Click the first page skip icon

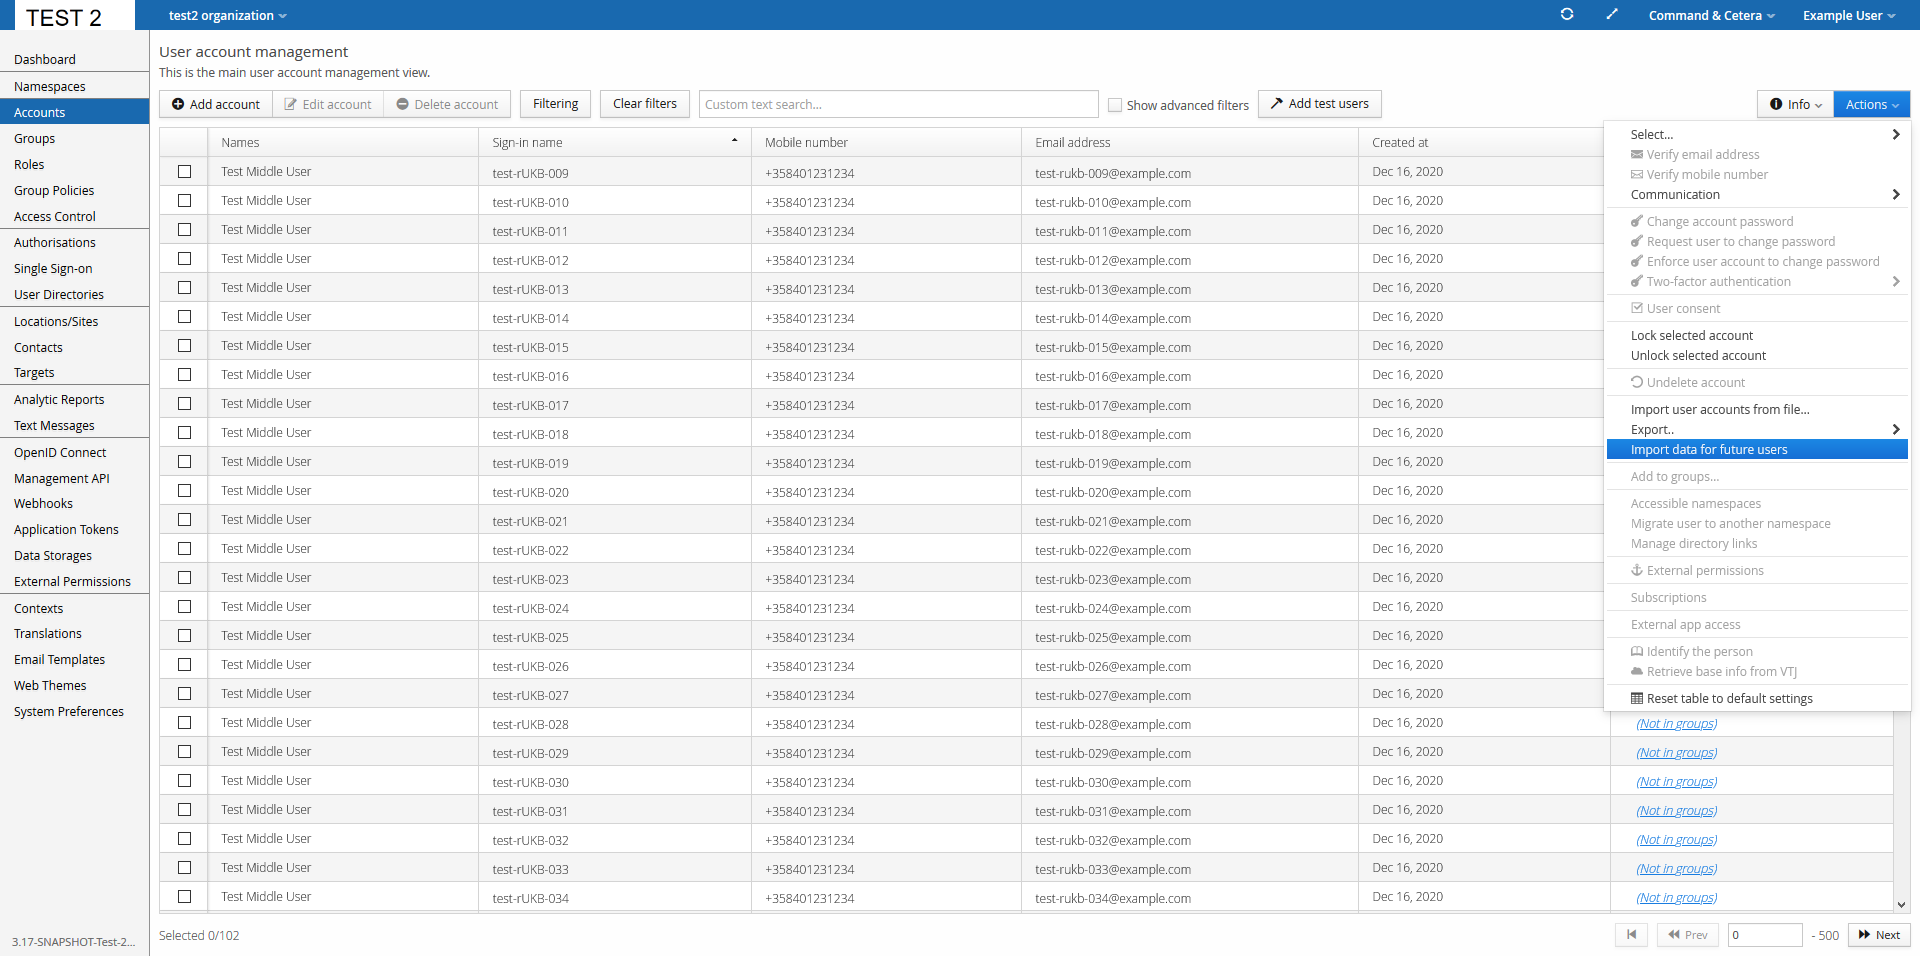1631,935
